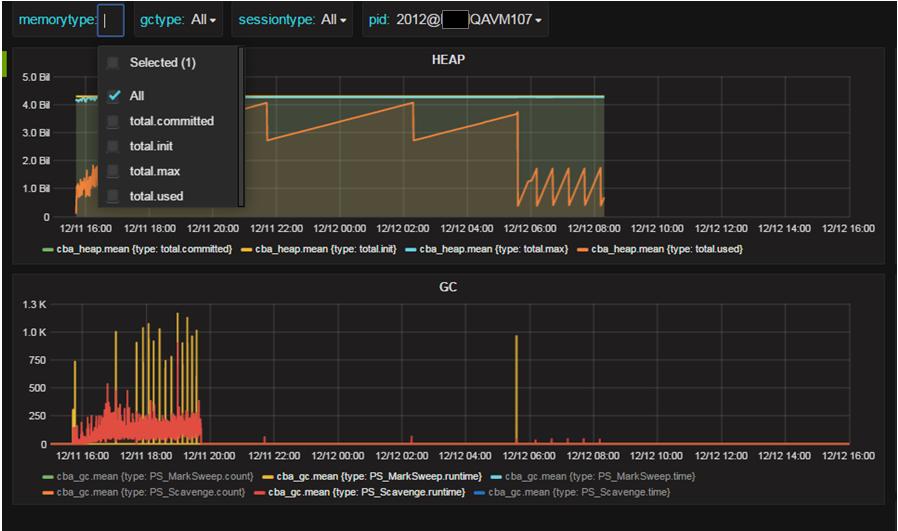This screenshot has height=531, width=898.
Task: Open the HEAP panel title menu
Action: [x=448, y=60]
